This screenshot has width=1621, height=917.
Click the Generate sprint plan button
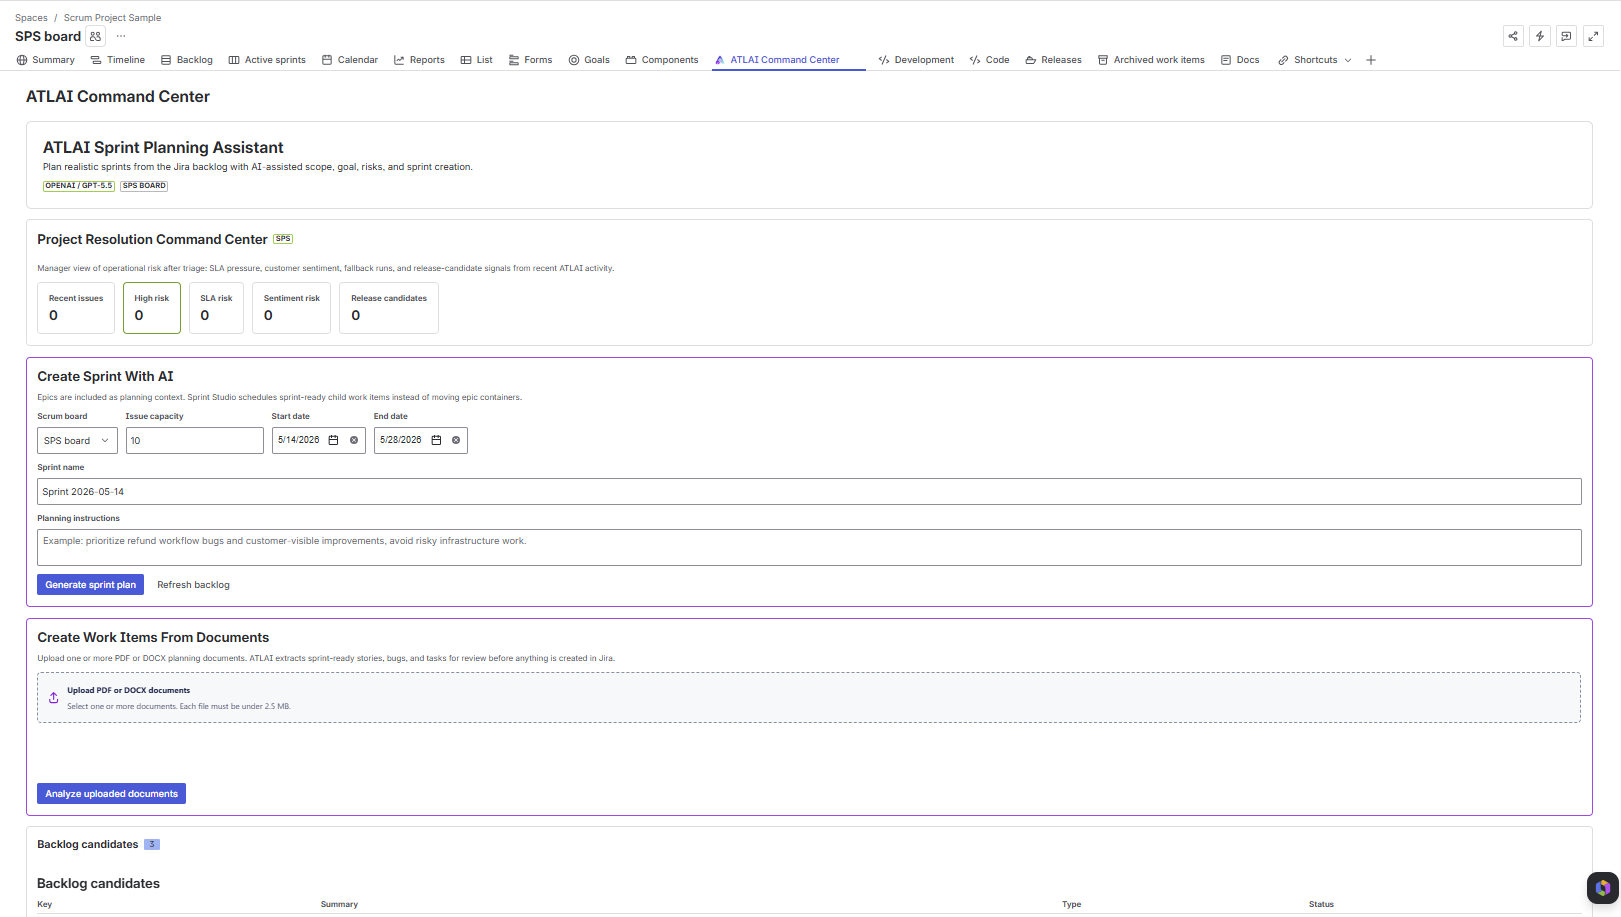click(x=90, y=585)
